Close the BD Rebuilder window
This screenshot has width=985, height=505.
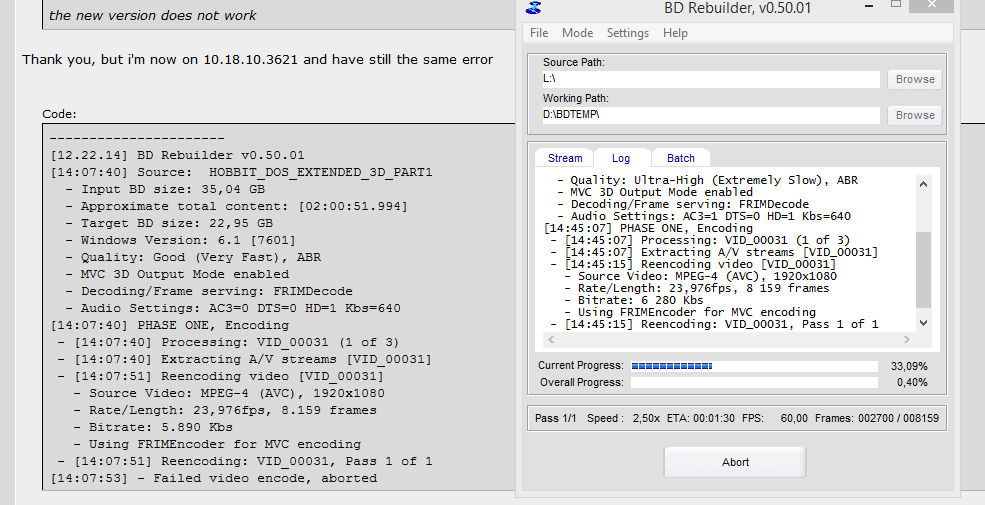[x=932, y=5]
